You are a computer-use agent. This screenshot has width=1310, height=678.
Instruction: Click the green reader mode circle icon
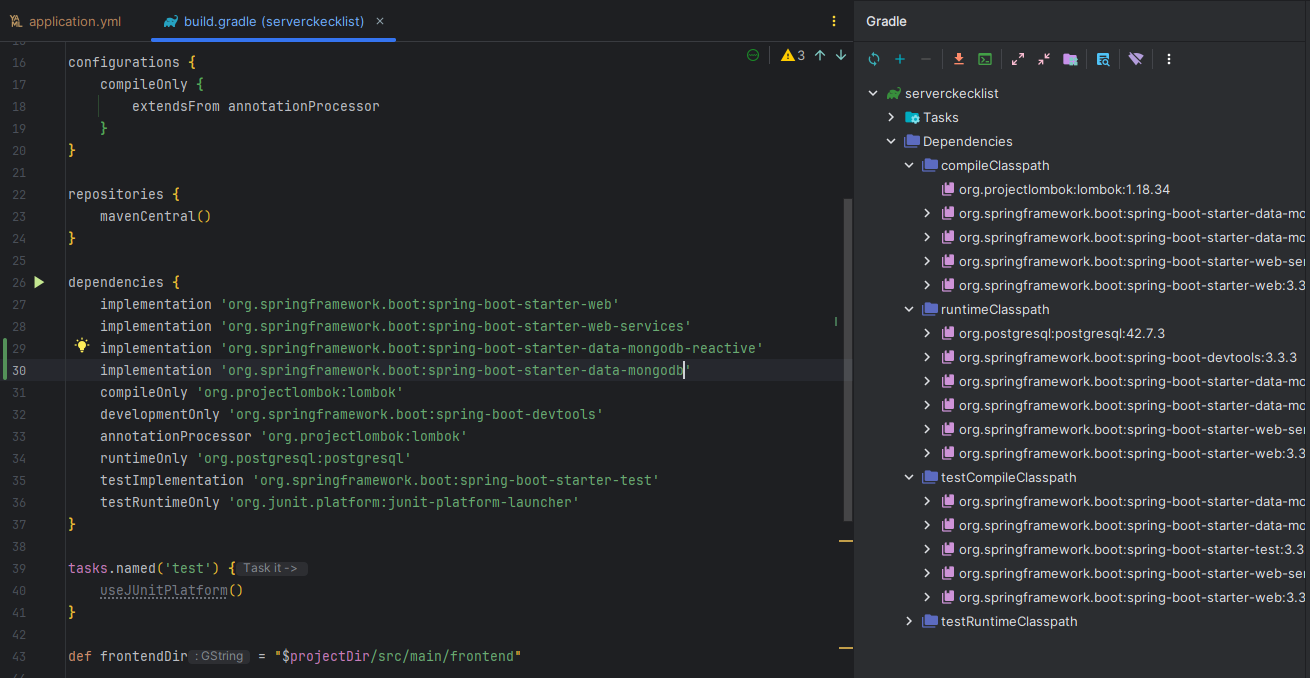[753, 55]
